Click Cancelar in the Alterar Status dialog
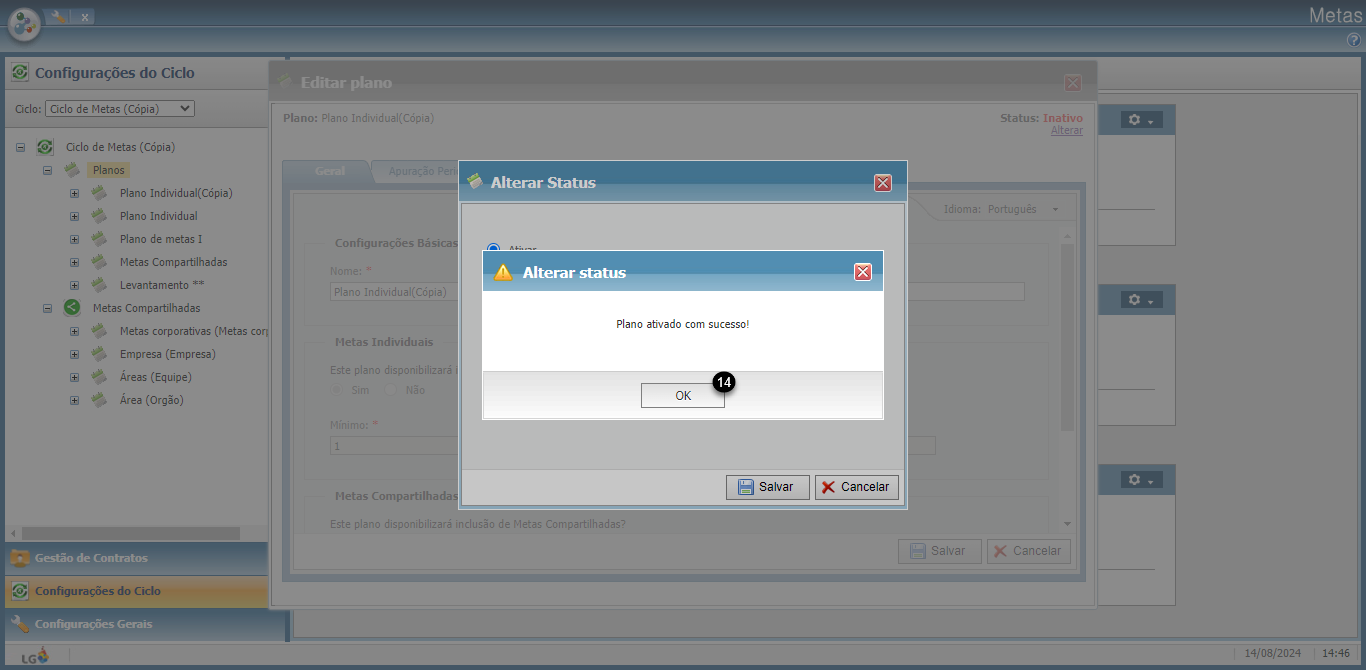 (x=857, y=487)
